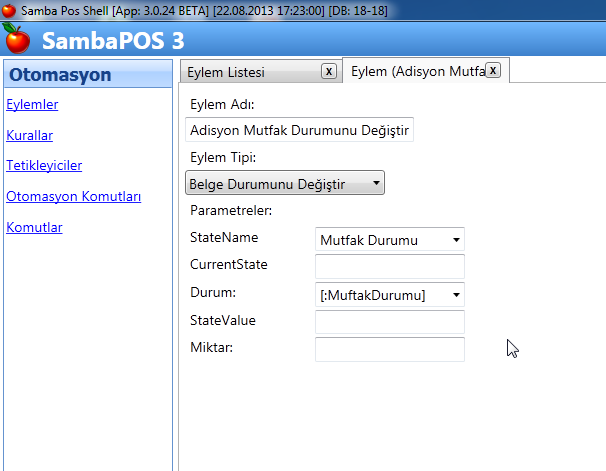606x471 pixels.
Task: Click the Eylem Adı text field
Action: coord(300,131)
